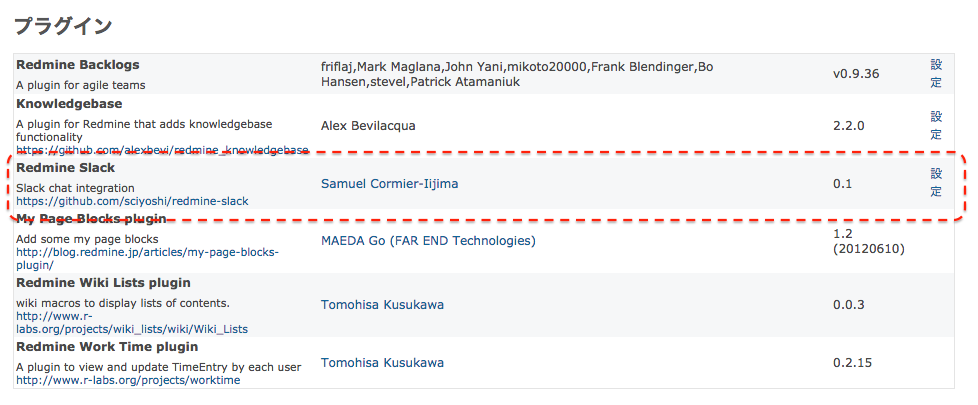This screenshot has height=405, width=978.
Task: Open the r-labs worktime project URL
Action: [x=128, y=380]
